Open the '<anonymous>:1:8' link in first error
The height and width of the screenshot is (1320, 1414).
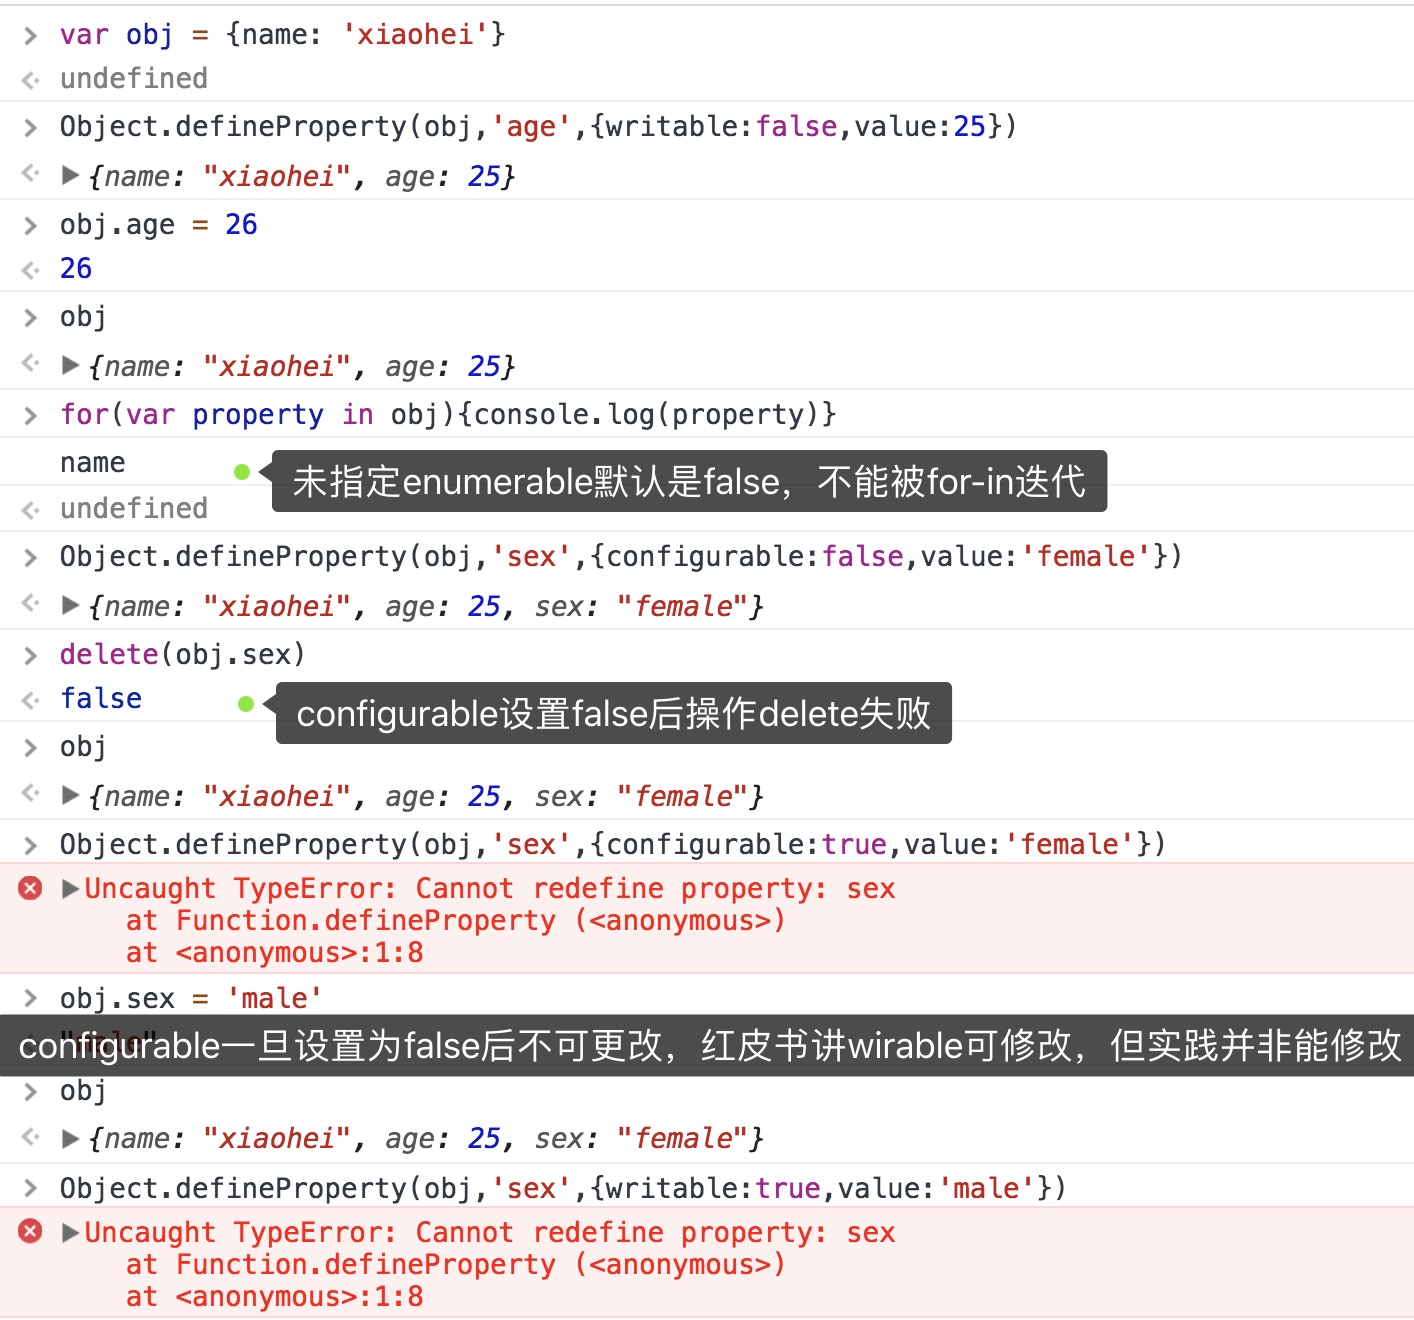299,953
